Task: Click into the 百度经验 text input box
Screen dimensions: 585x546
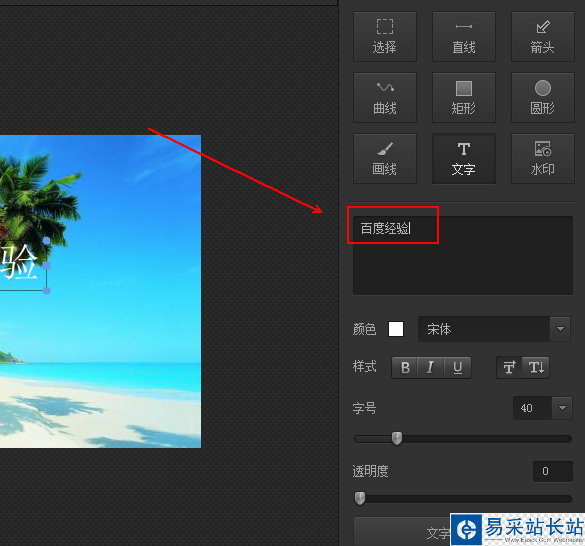Action: [x=463, y=256]
